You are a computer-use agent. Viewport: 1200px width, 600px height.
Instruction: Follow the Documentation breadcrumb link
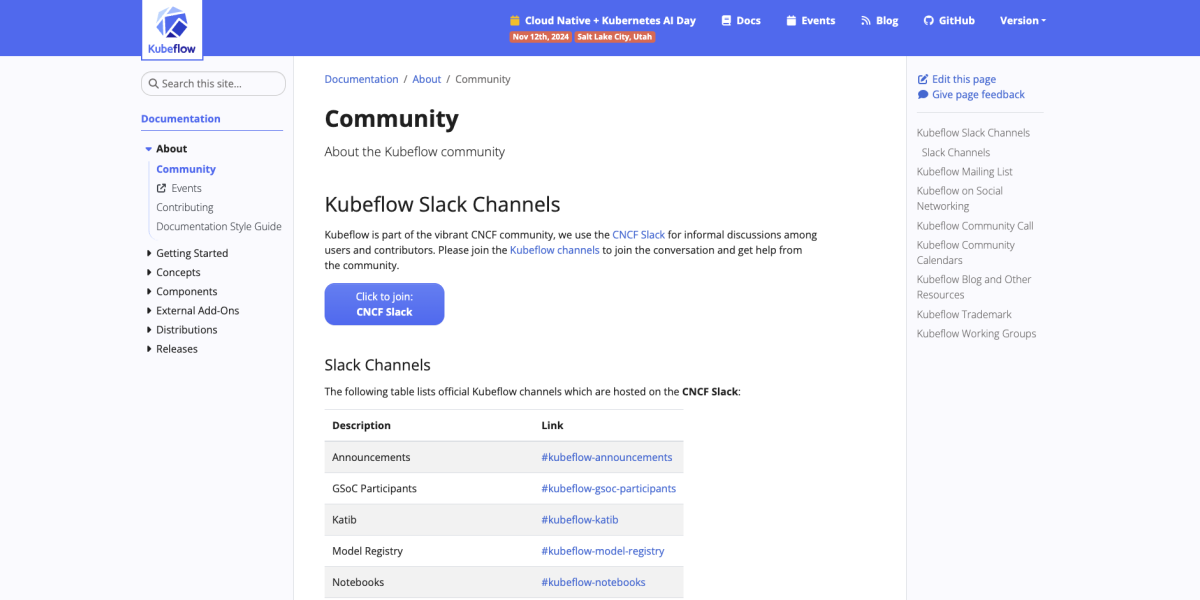click(361, 78)
